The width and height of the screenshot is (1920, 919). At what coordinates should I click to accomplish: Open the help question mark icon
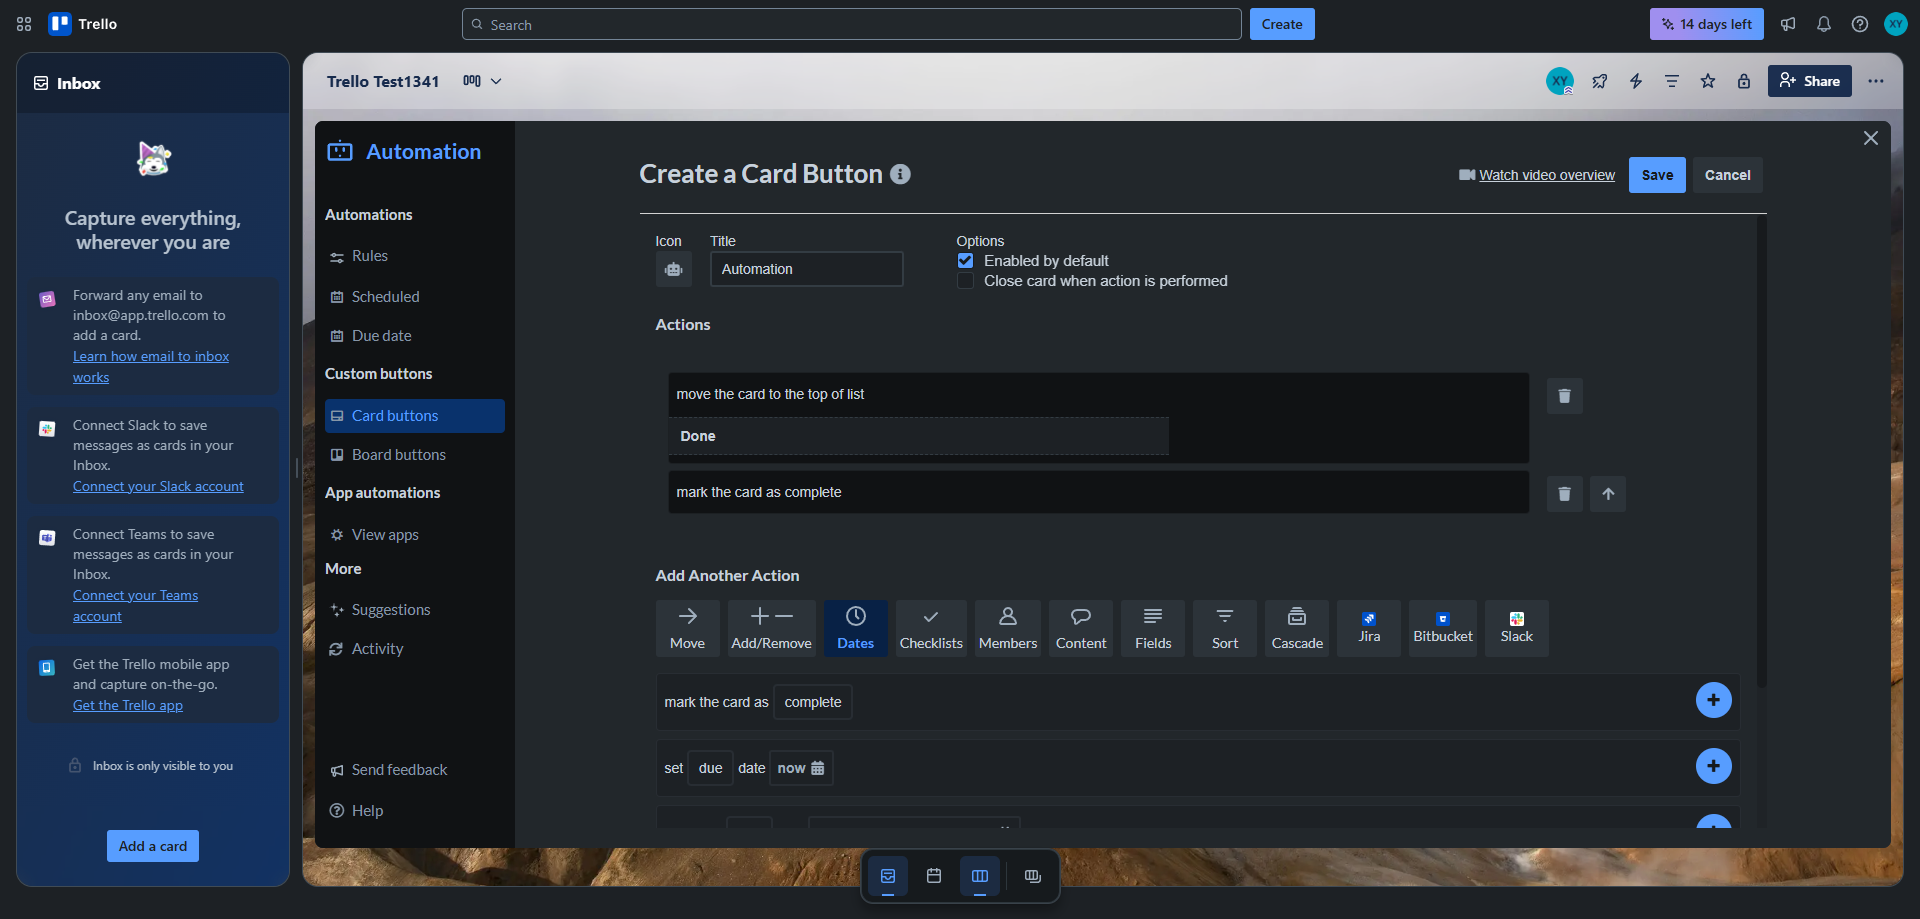1860,24
